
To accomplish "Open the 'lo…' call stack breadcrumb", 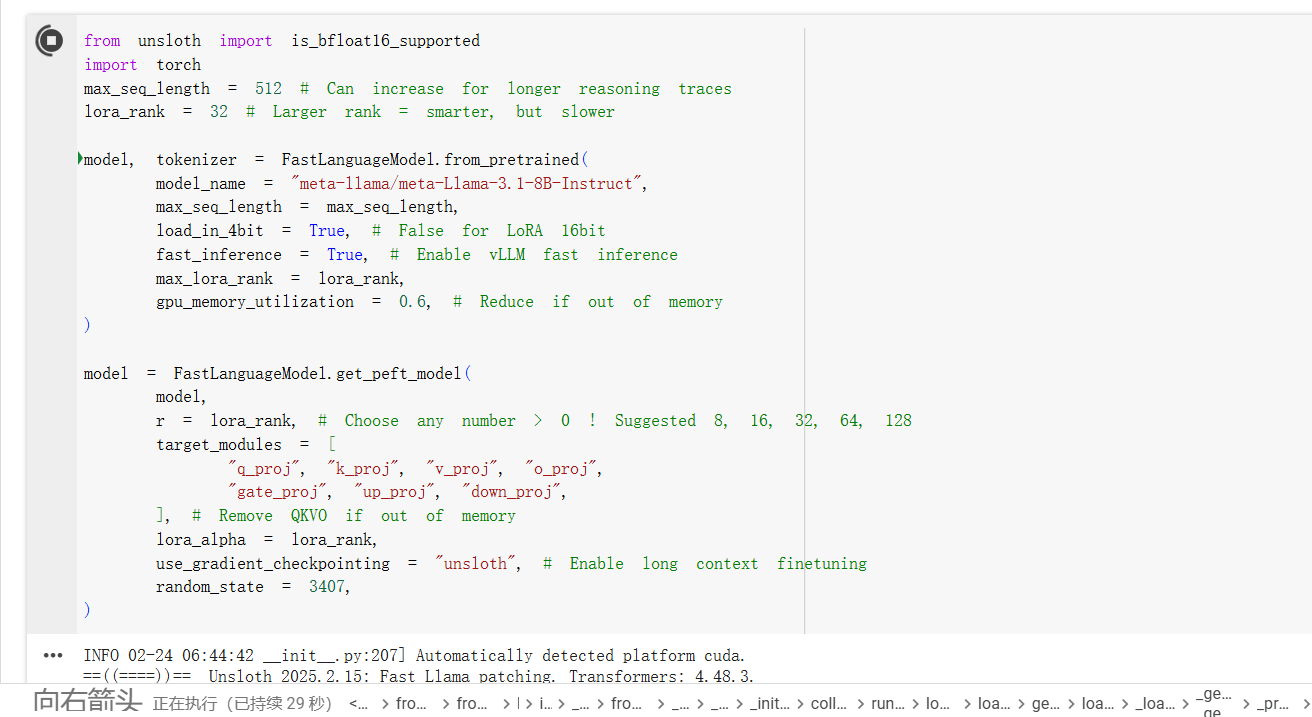I will coord(938,704).
